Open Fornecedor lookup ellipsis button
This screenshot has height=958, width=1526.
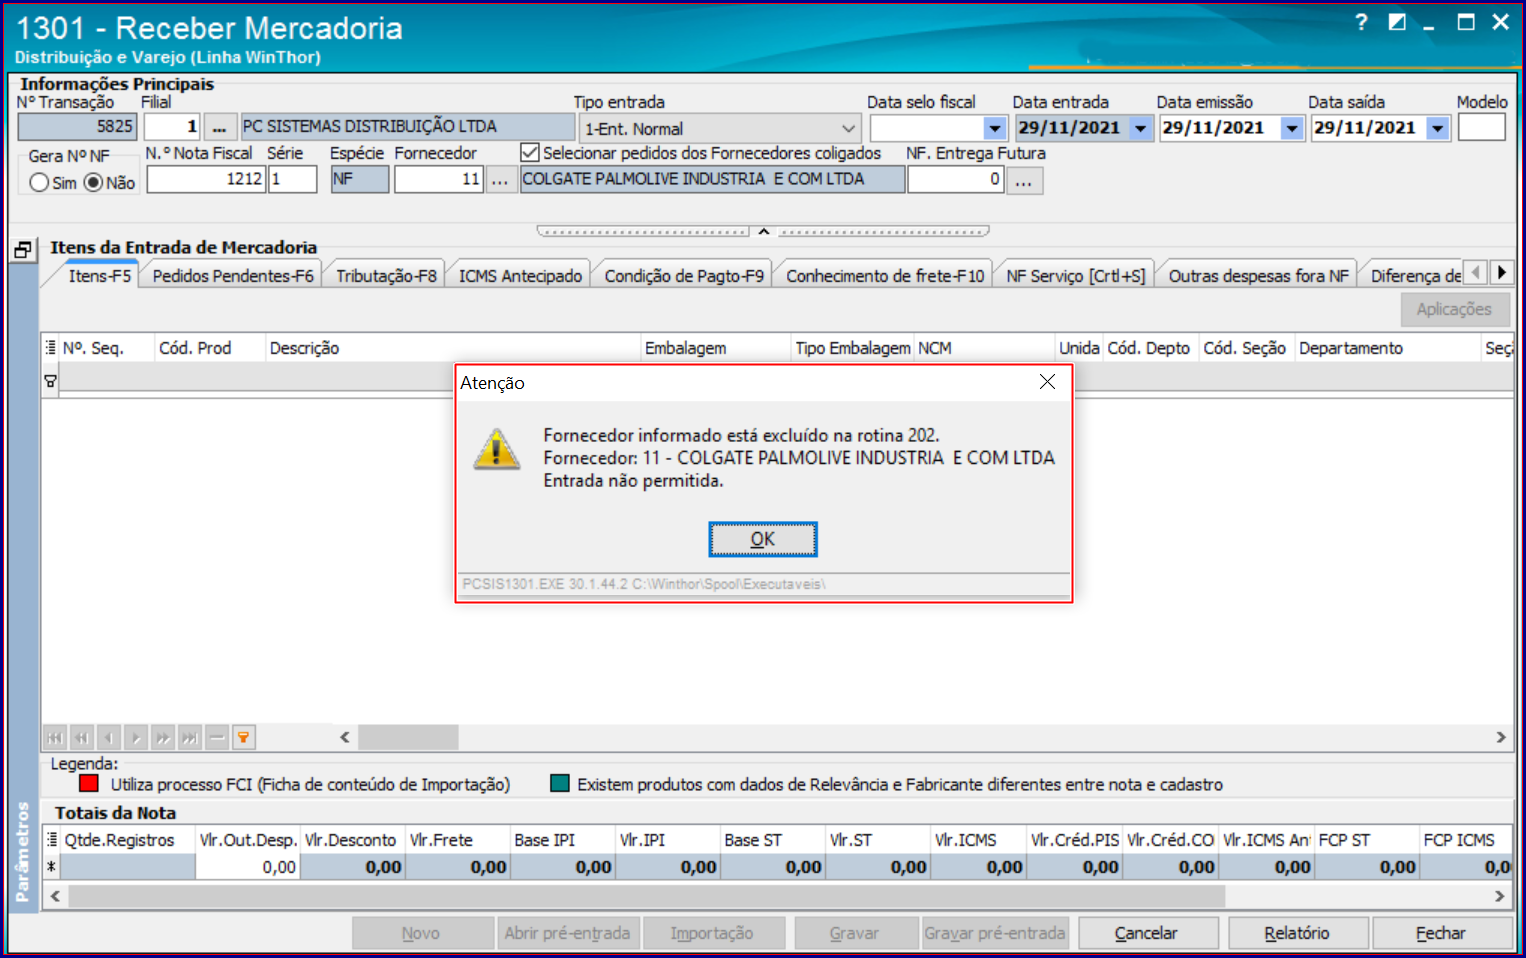pyautogui.click(x=500, y=180)
